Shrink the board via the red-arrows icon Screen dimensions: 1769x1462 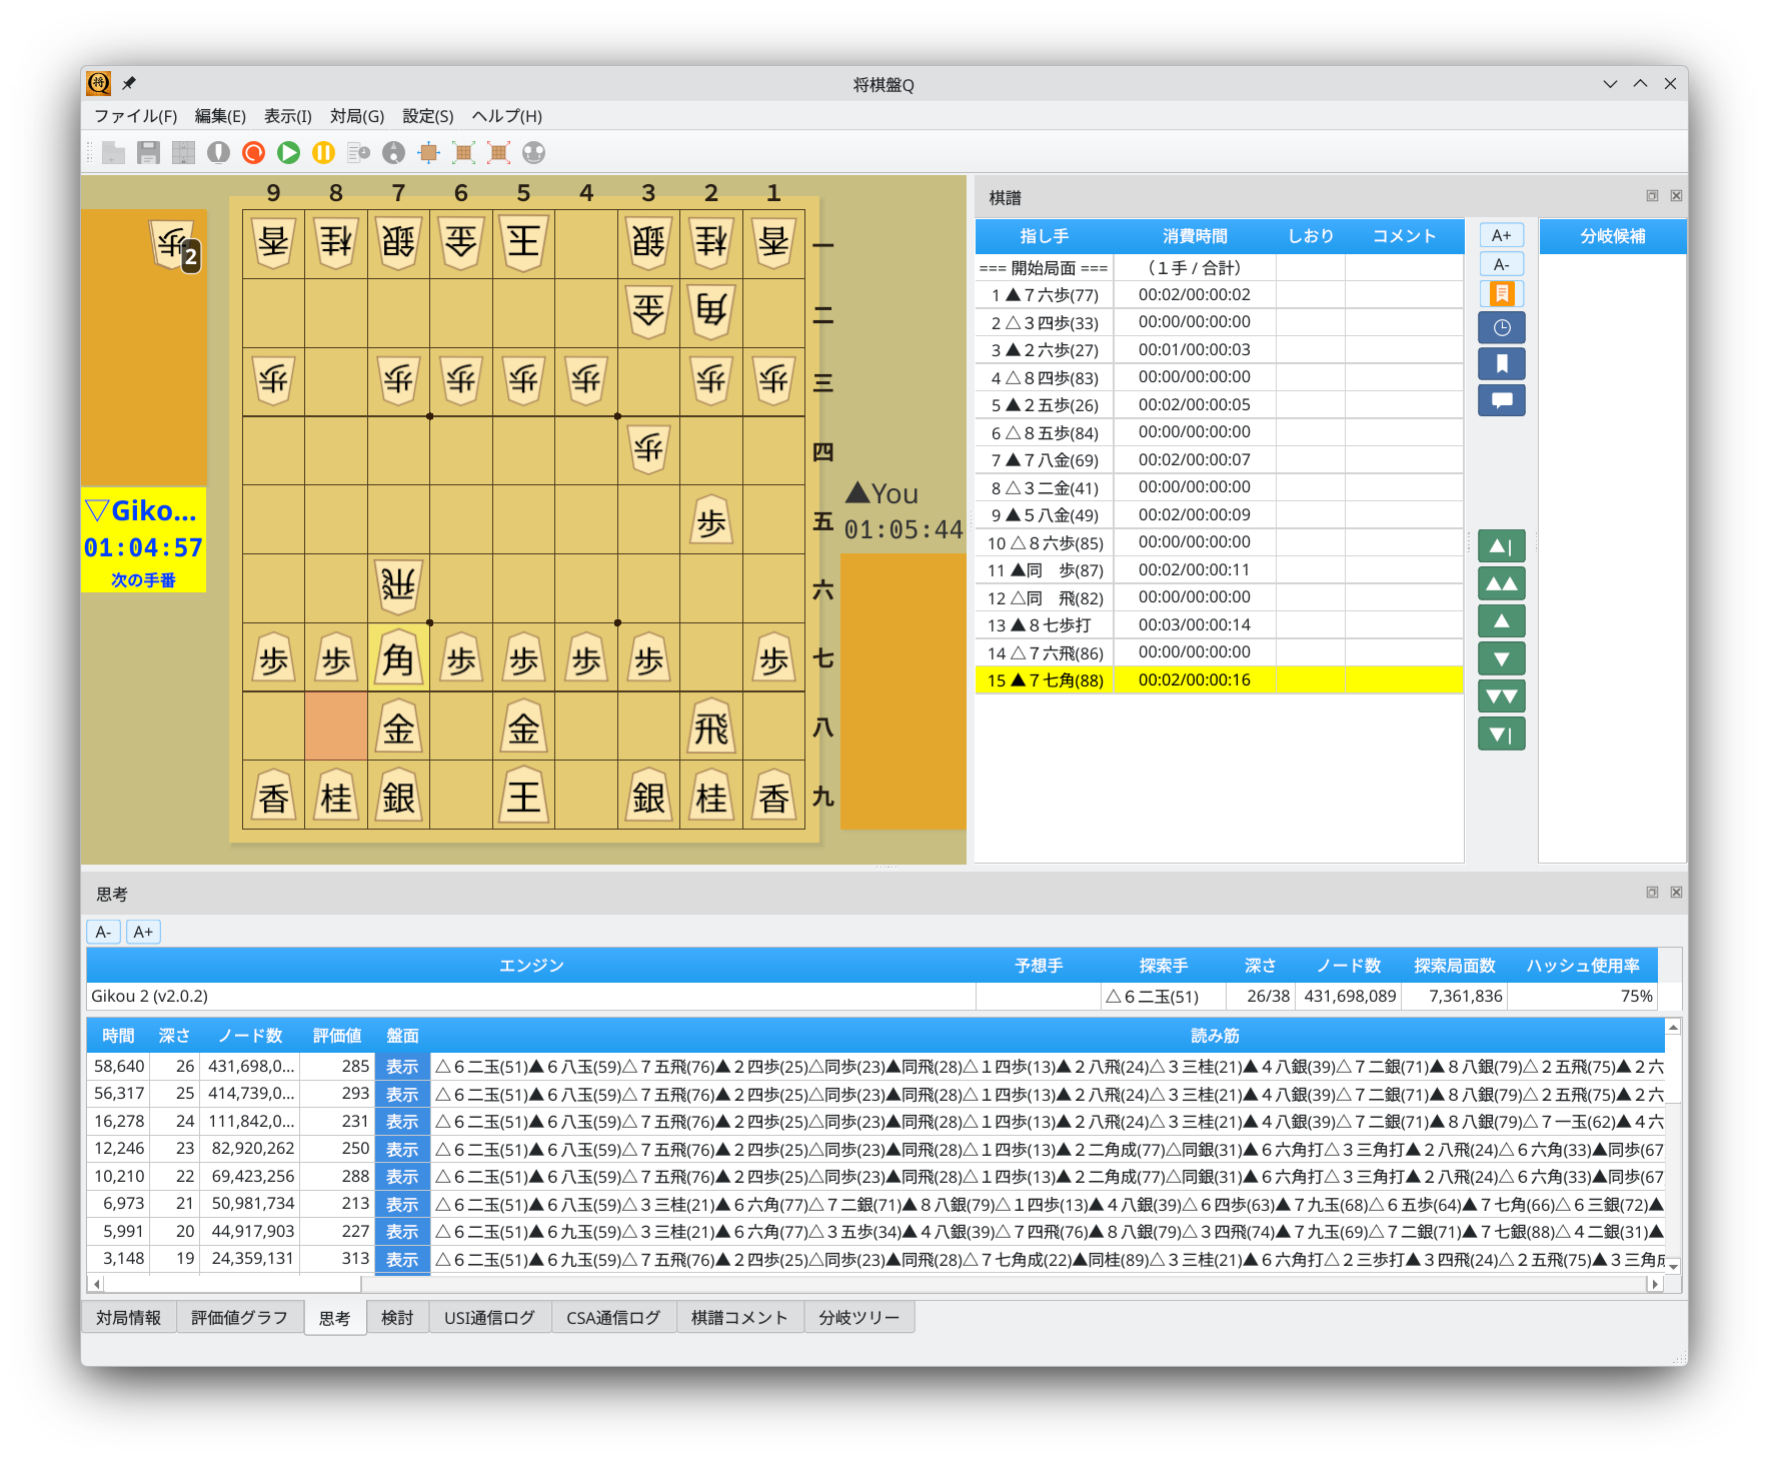(x=497, y=153)
